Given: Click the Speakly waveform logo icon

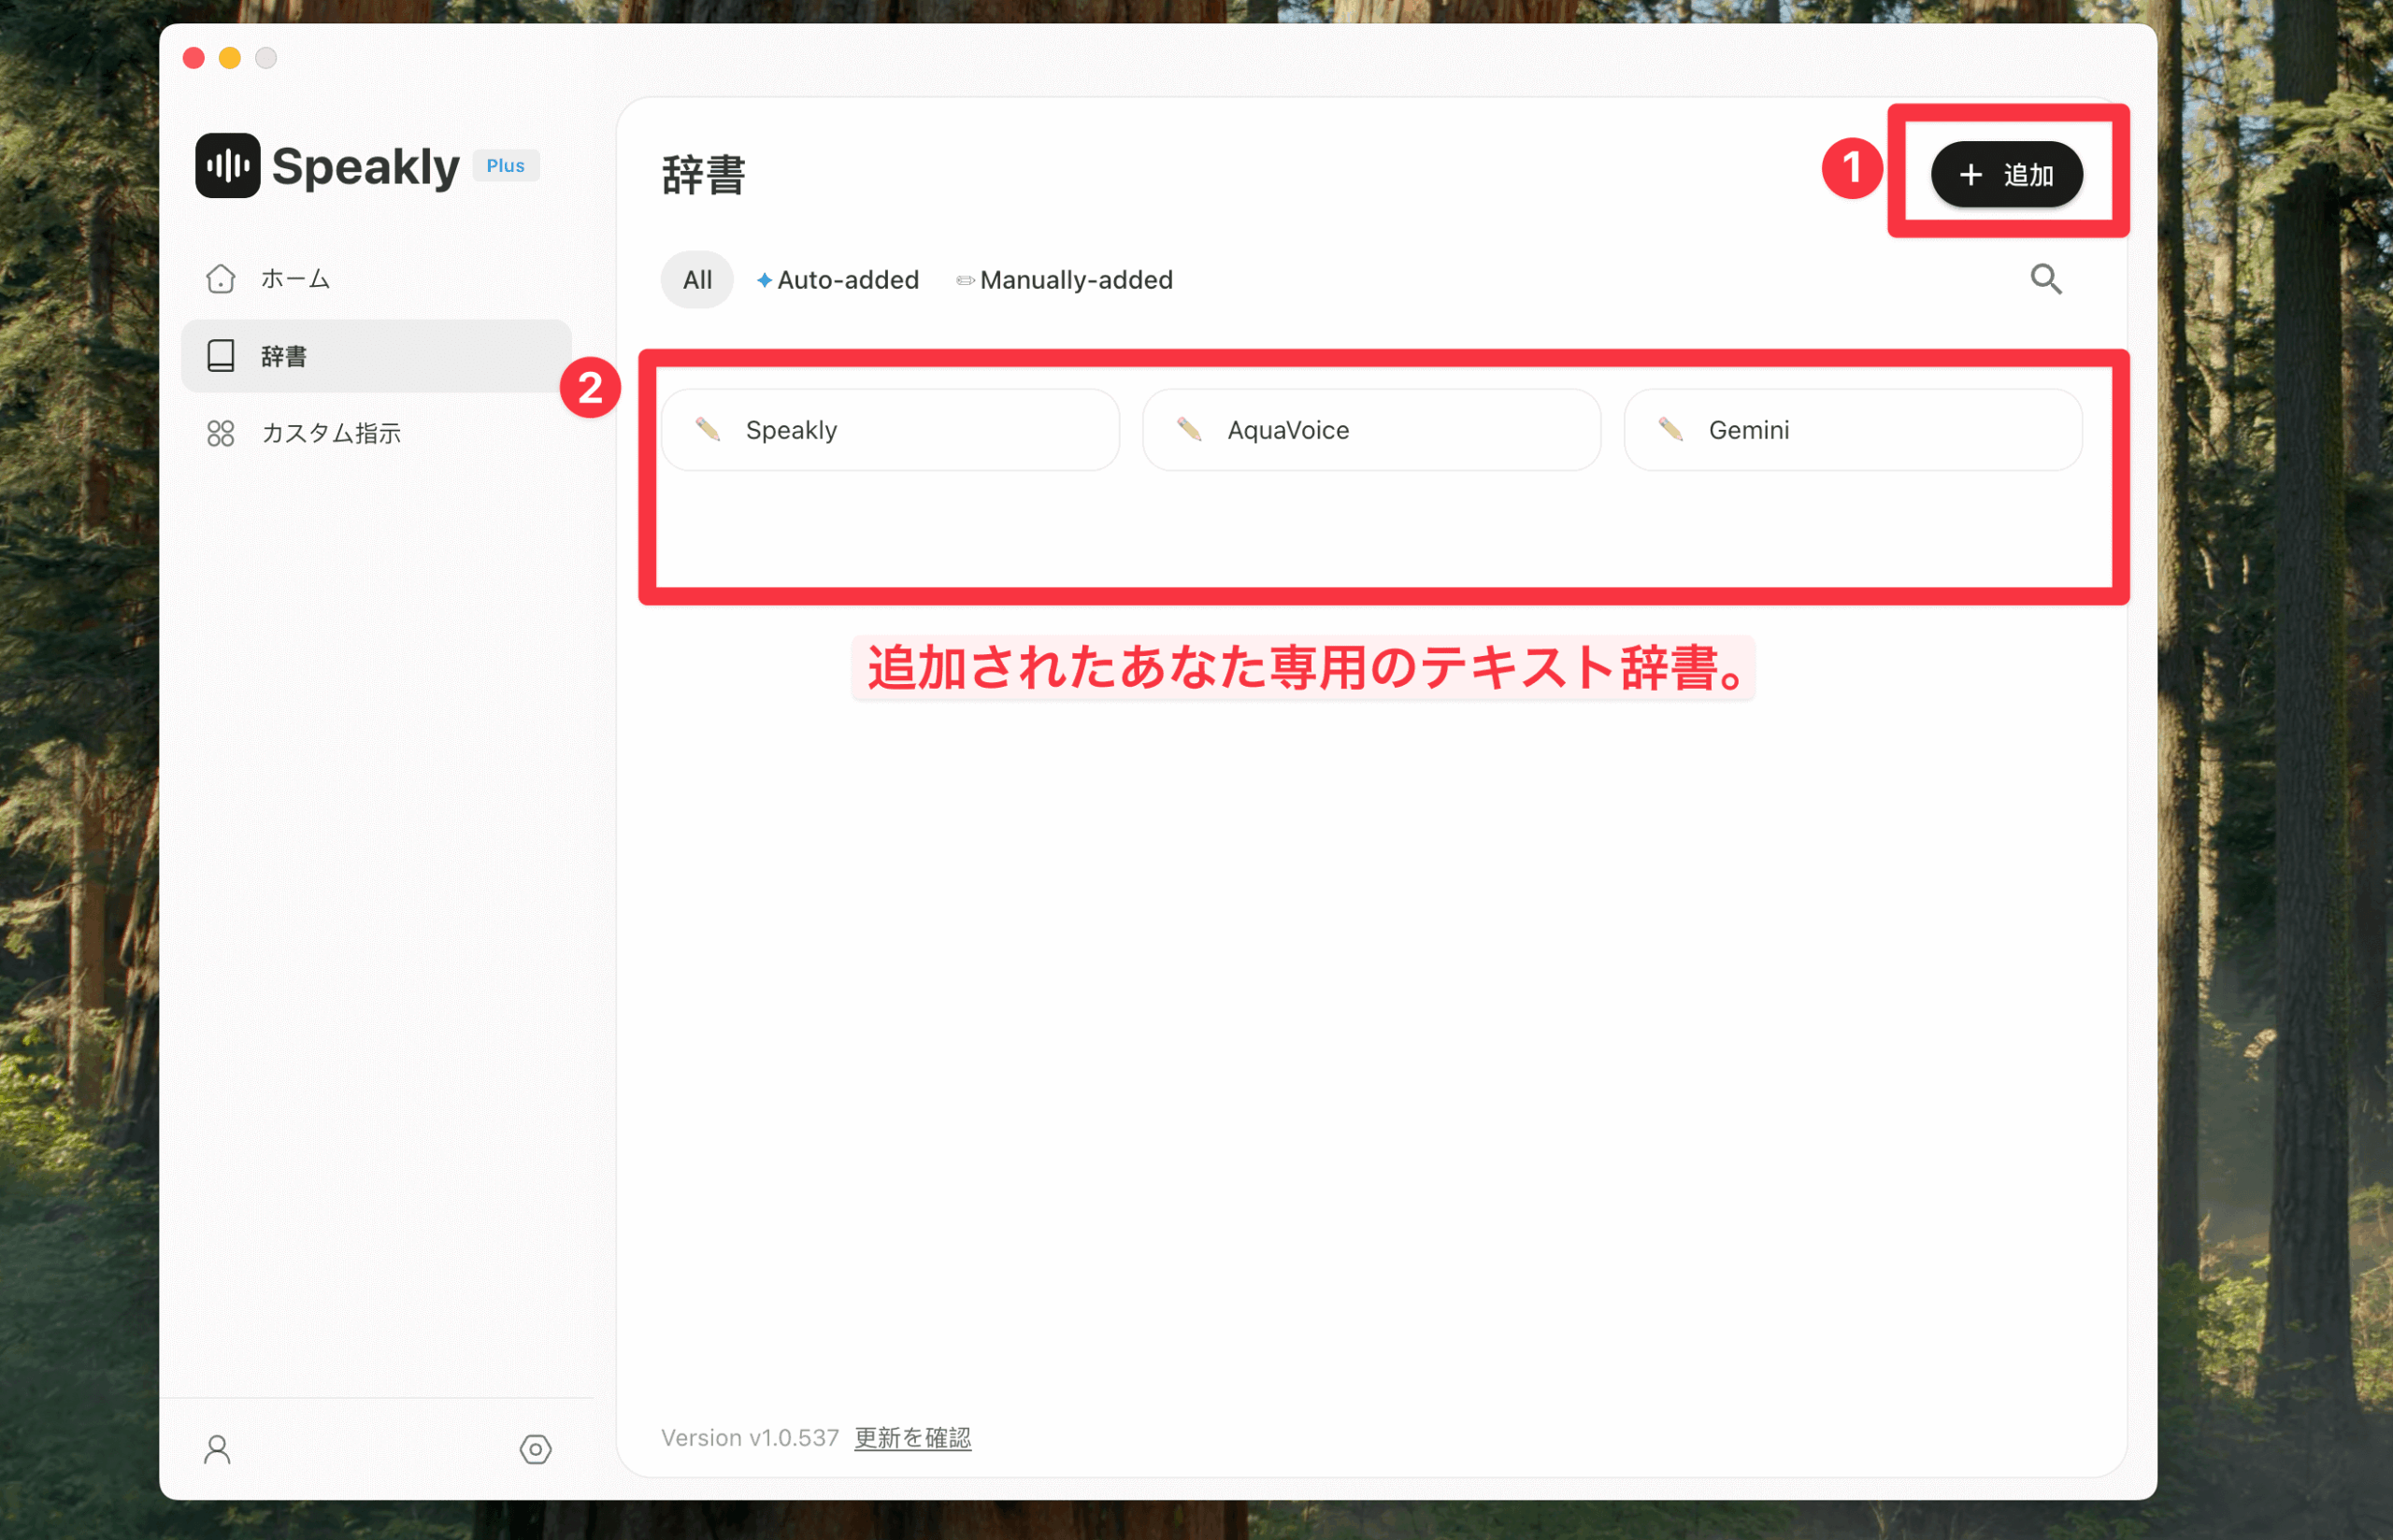Looking at the screenshot, I should 227,166.
